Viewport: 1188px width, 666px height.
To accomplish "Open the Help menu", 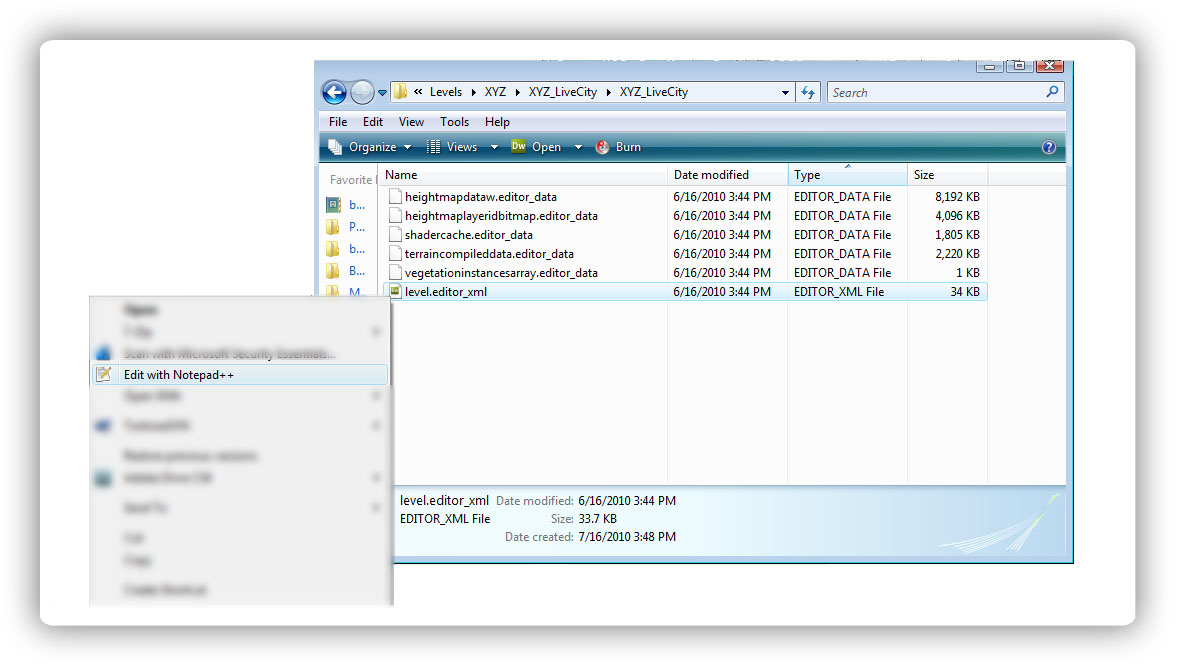I will point(497,122).
